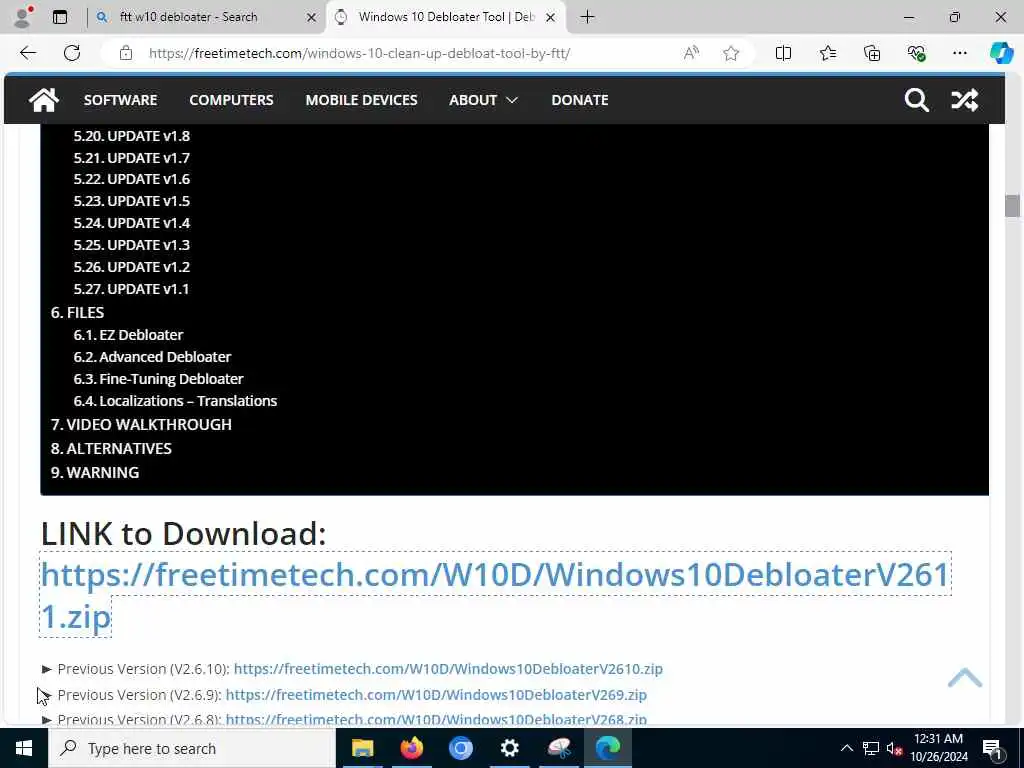This screenshot has height=768, width=1024.
Task: Jump to 6.1. EZ Debloater section
Action: point(129,335)
